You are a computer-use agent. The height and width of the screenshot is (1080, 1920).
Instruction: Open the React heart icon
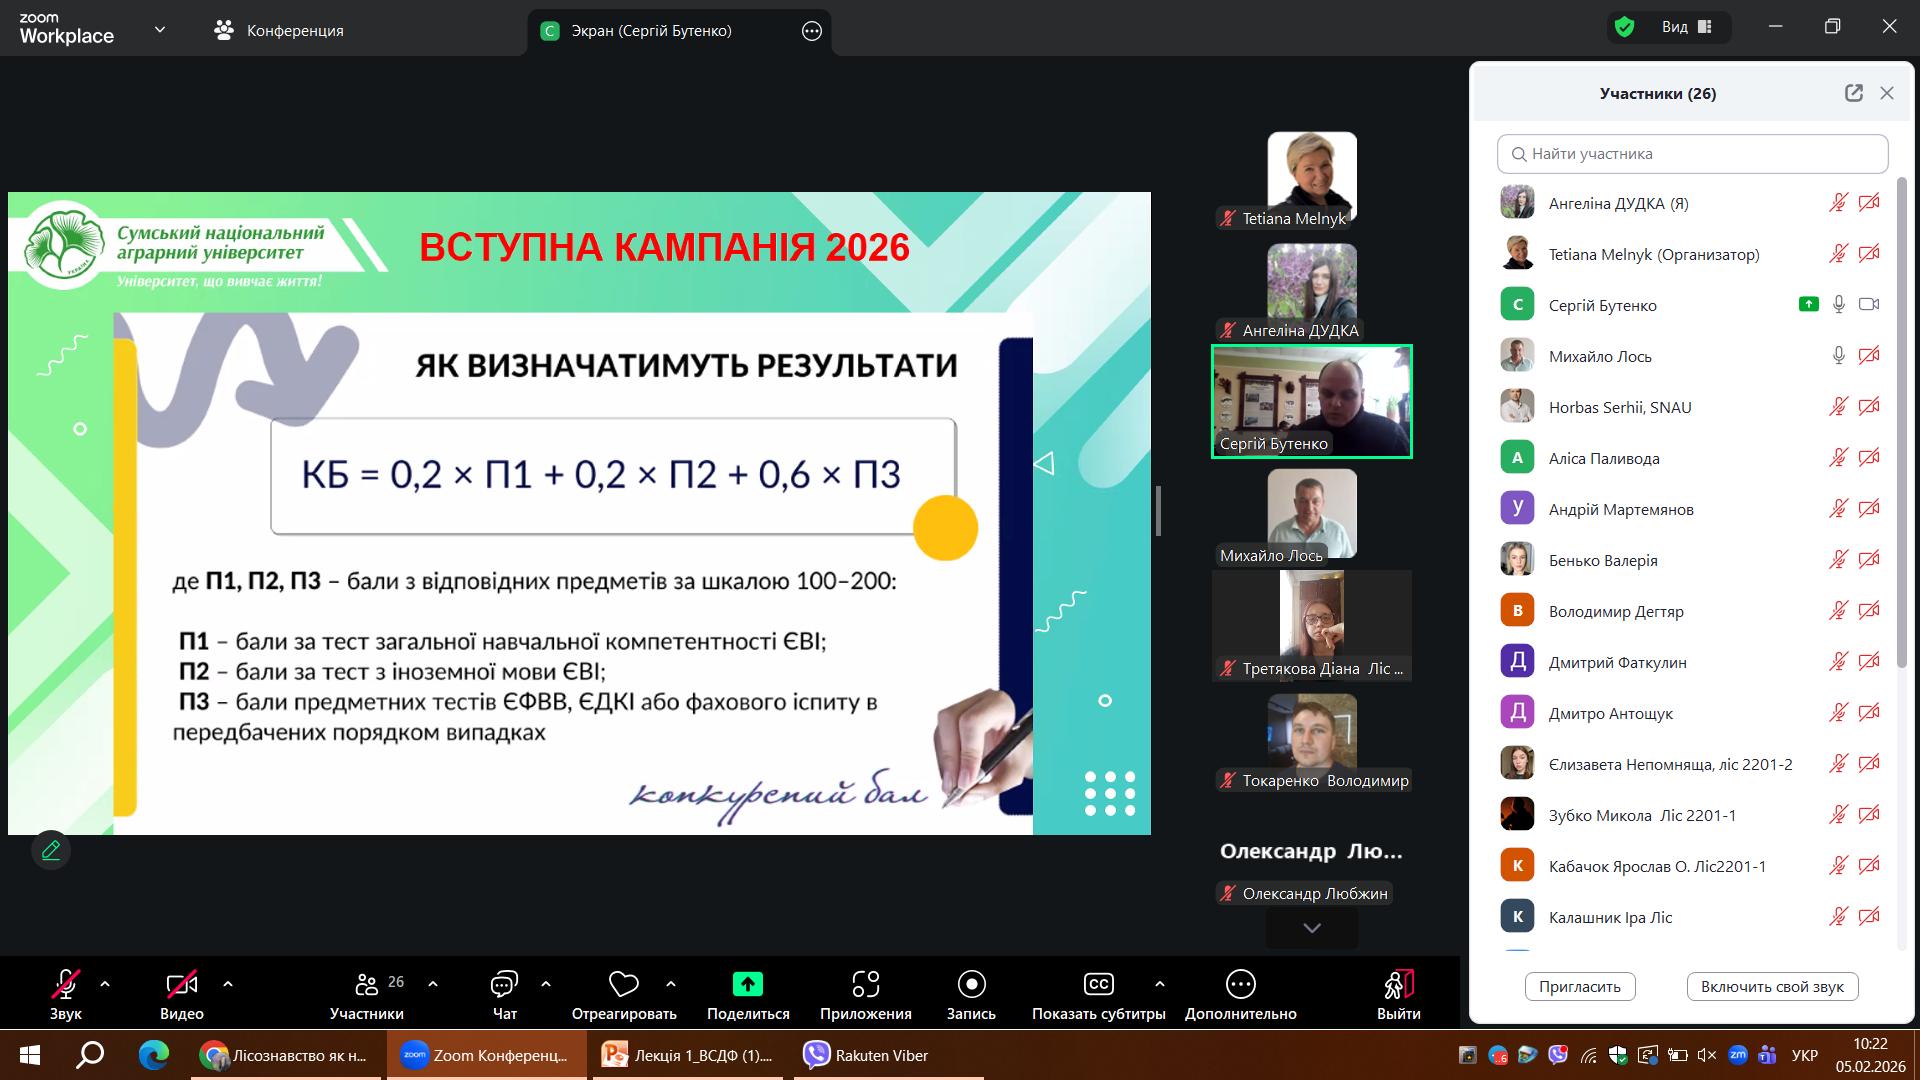point(623,985)
